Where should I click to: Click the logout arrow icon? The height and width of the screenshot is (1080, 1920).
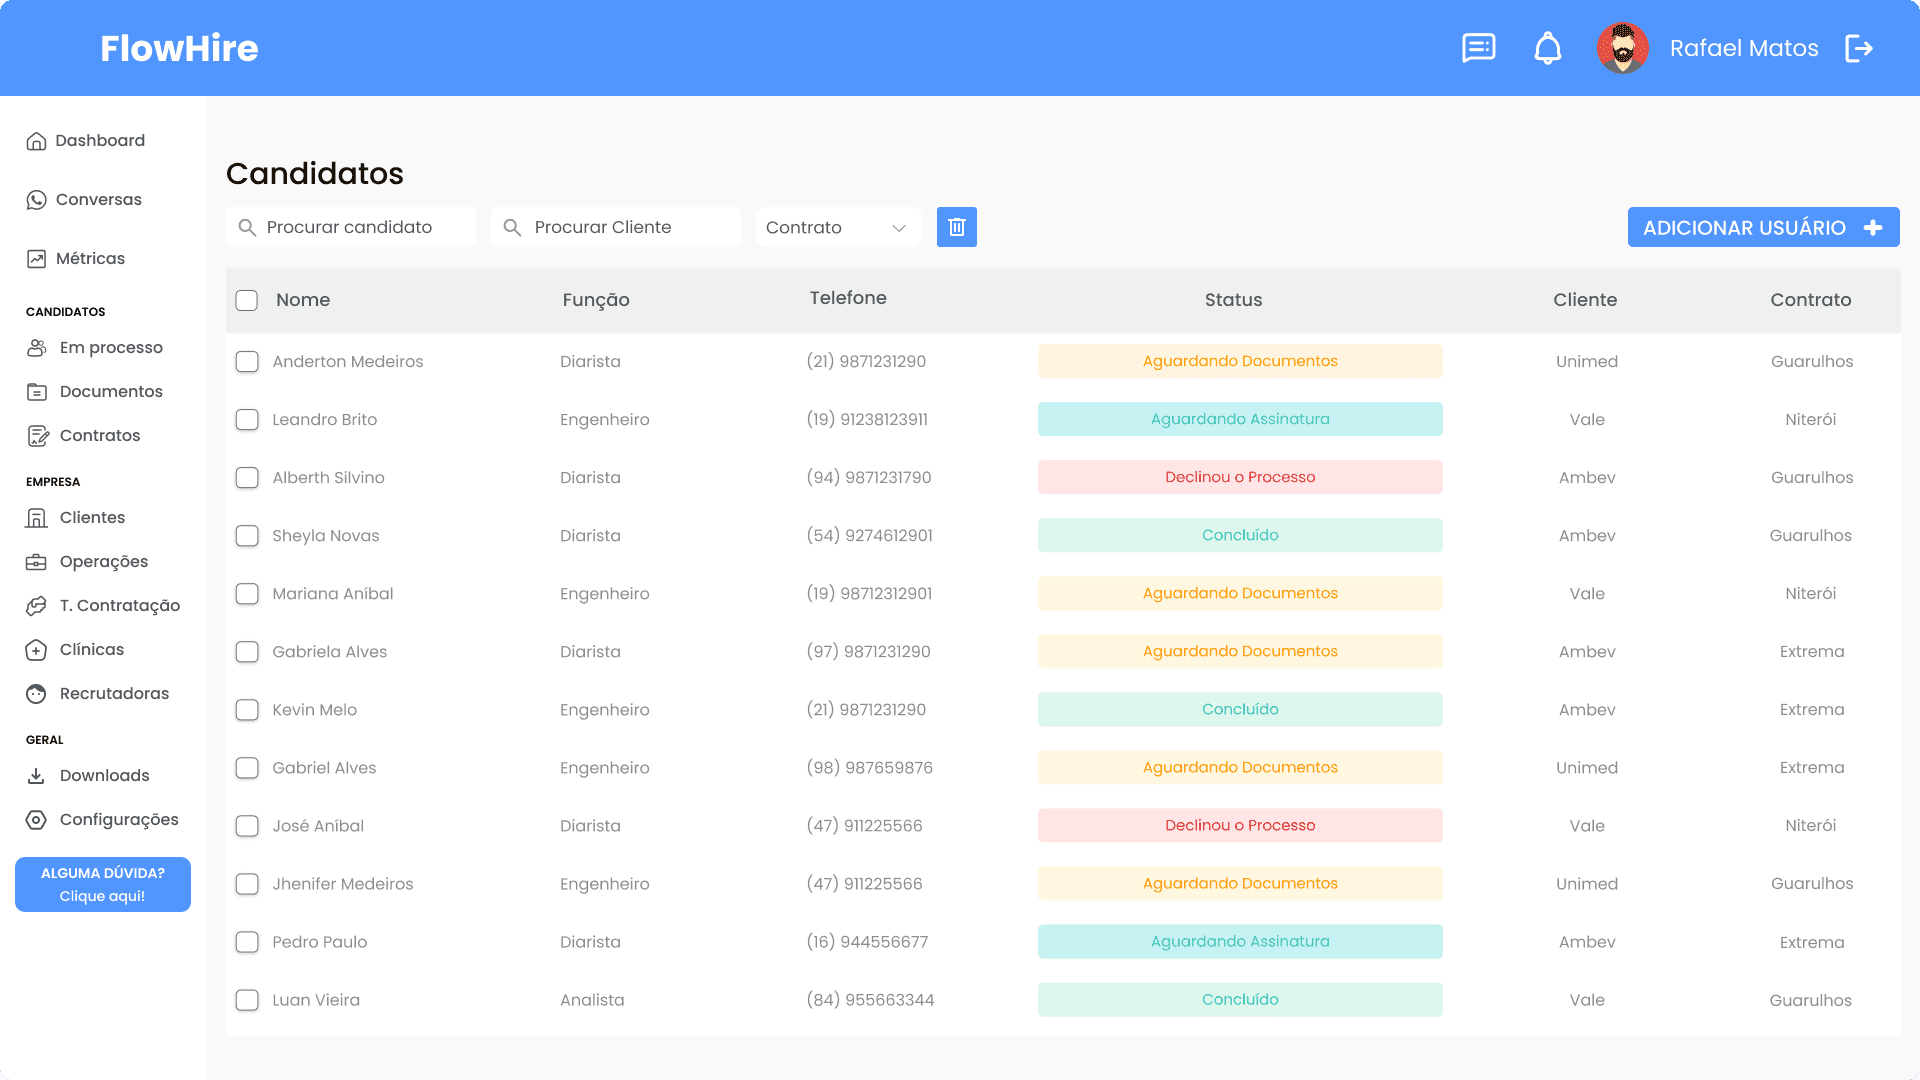1858,48
